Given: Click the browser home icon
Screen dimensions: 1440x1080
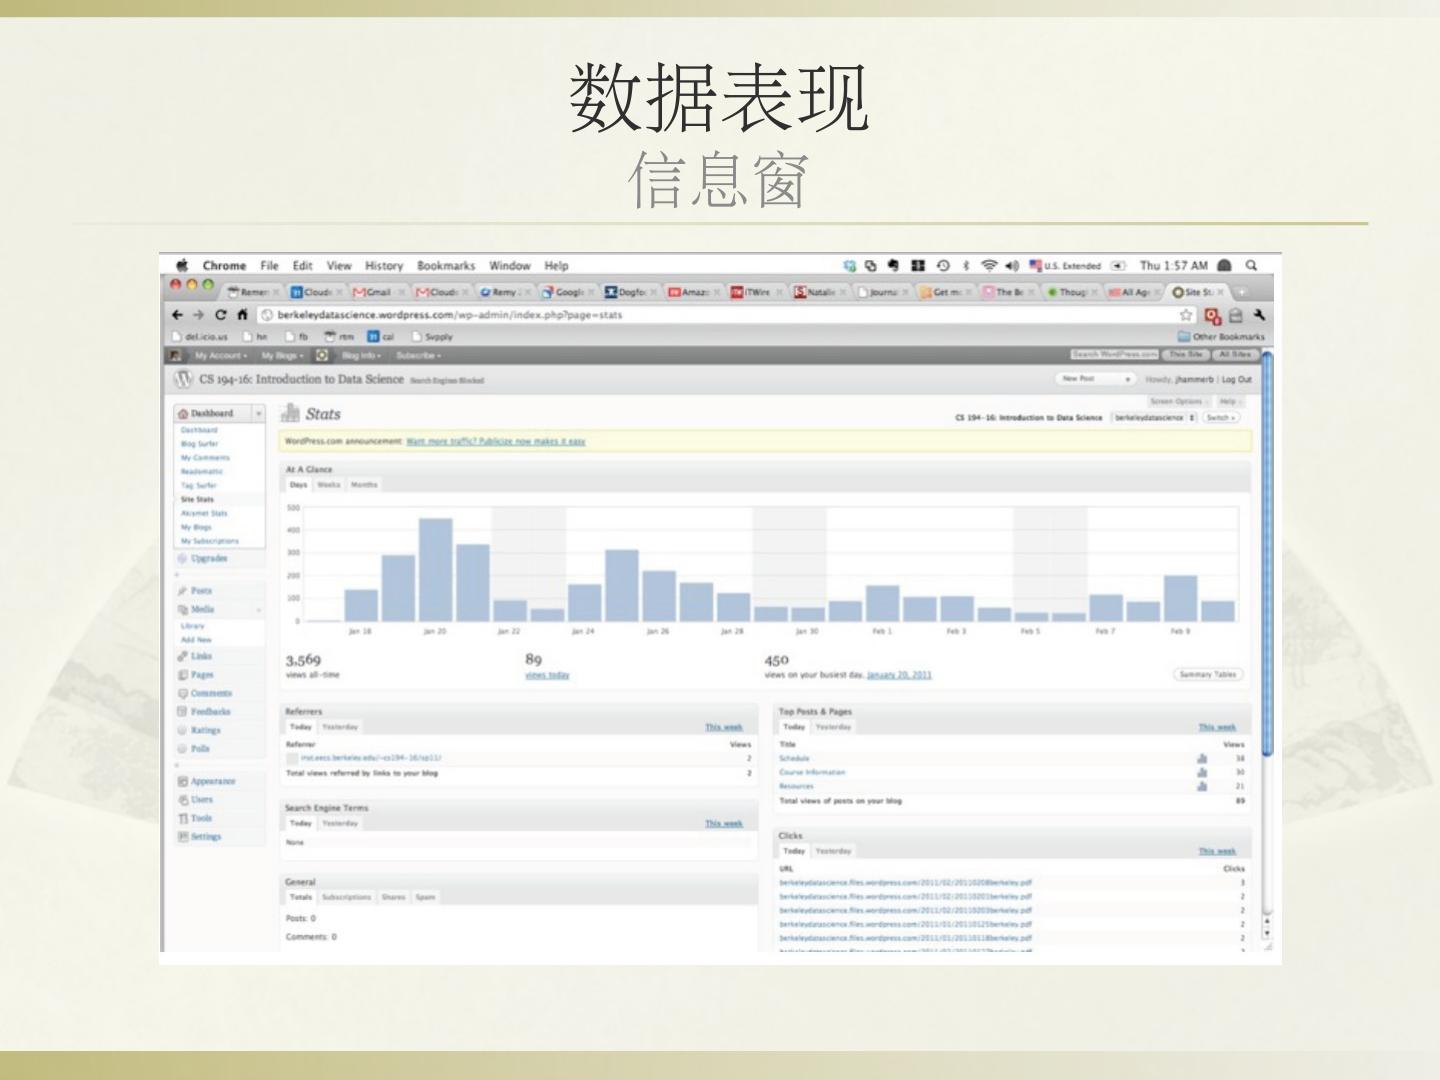Looking at the screenshot, I should coord(242,315).
